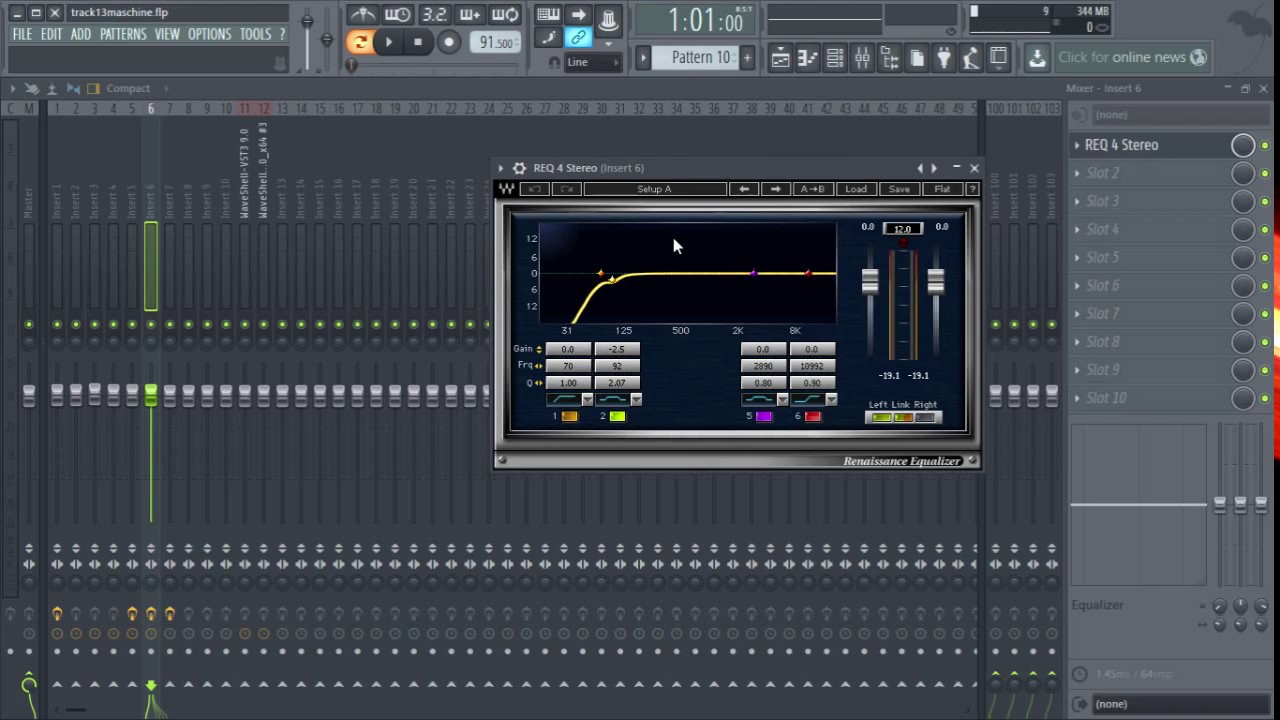Open the project picker page icon
Image resolution: width=1280 pixels, height=720 pixels.
pyautogui.click(x=916, y=58)
